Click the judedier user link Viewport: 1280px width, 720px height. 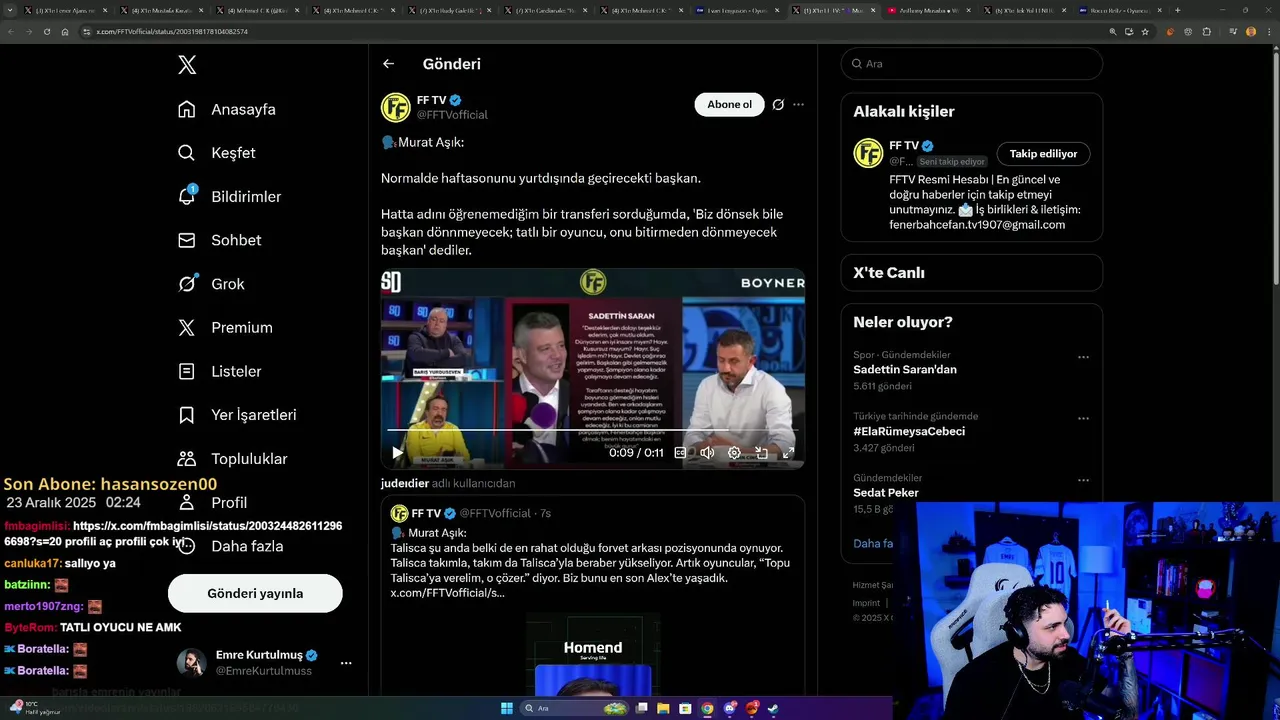pos(404,483)
